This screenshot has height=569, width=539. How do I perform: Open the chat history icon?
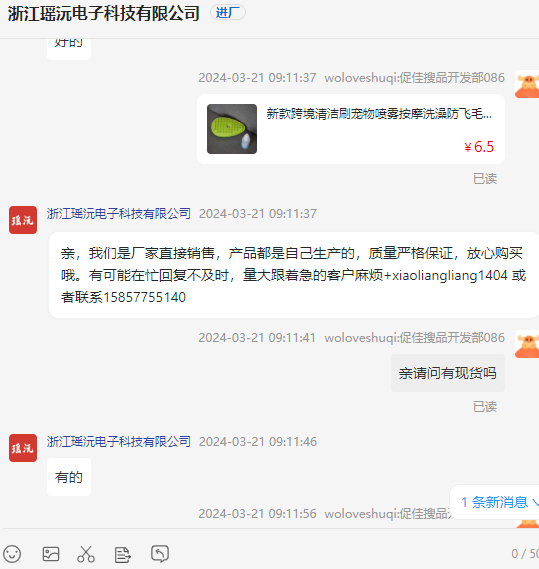[160, 554]
